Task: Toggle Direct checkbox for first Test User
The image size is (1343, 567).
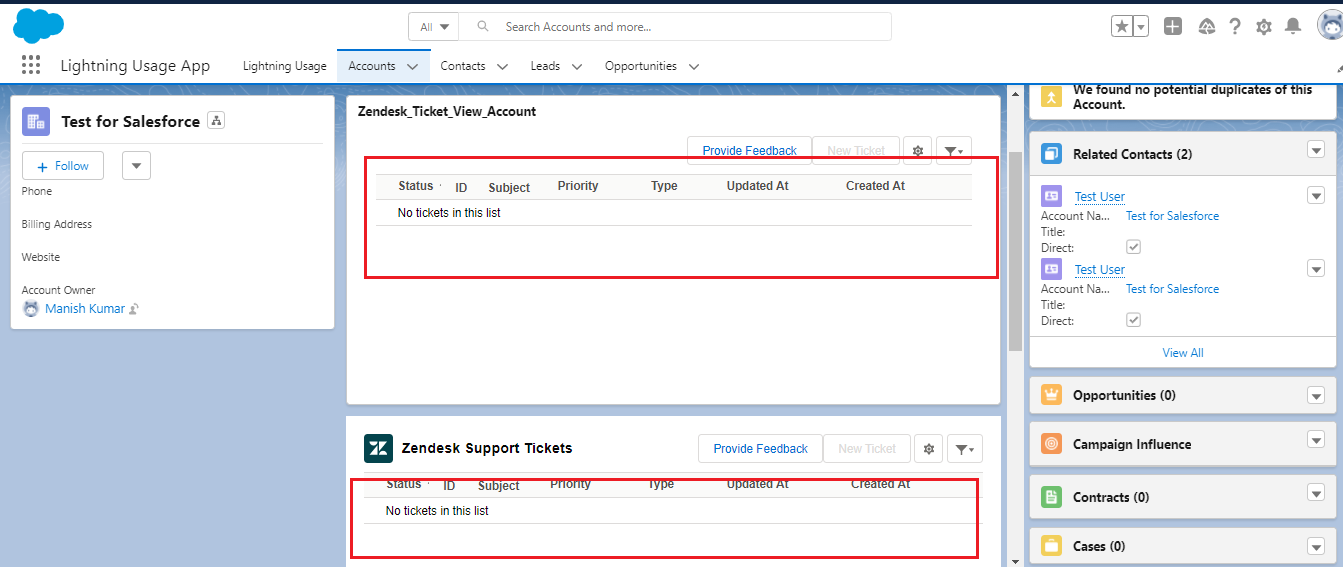Action: [x=1133, y=247]
